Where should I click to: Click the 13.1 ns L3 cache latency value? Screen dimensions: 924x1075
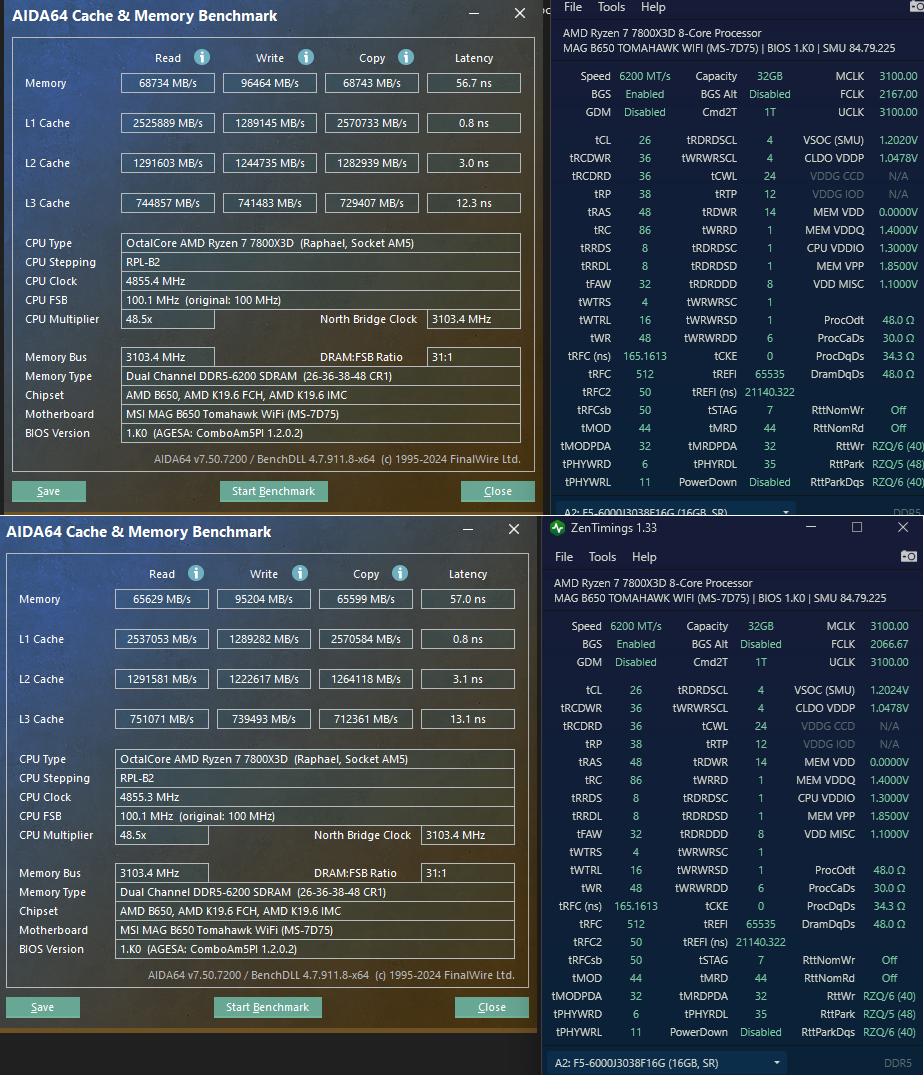(x=467, y=719)
